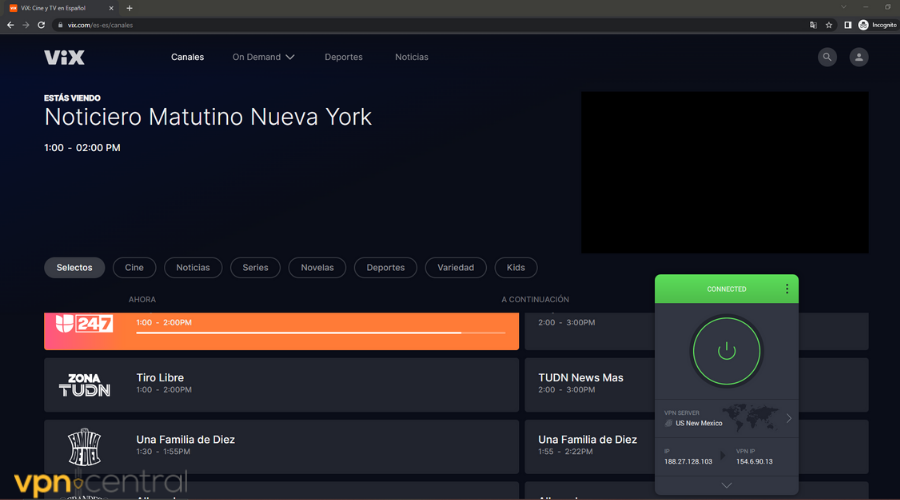Open a new browser tab
900x500 pixels.
(129, 7)
